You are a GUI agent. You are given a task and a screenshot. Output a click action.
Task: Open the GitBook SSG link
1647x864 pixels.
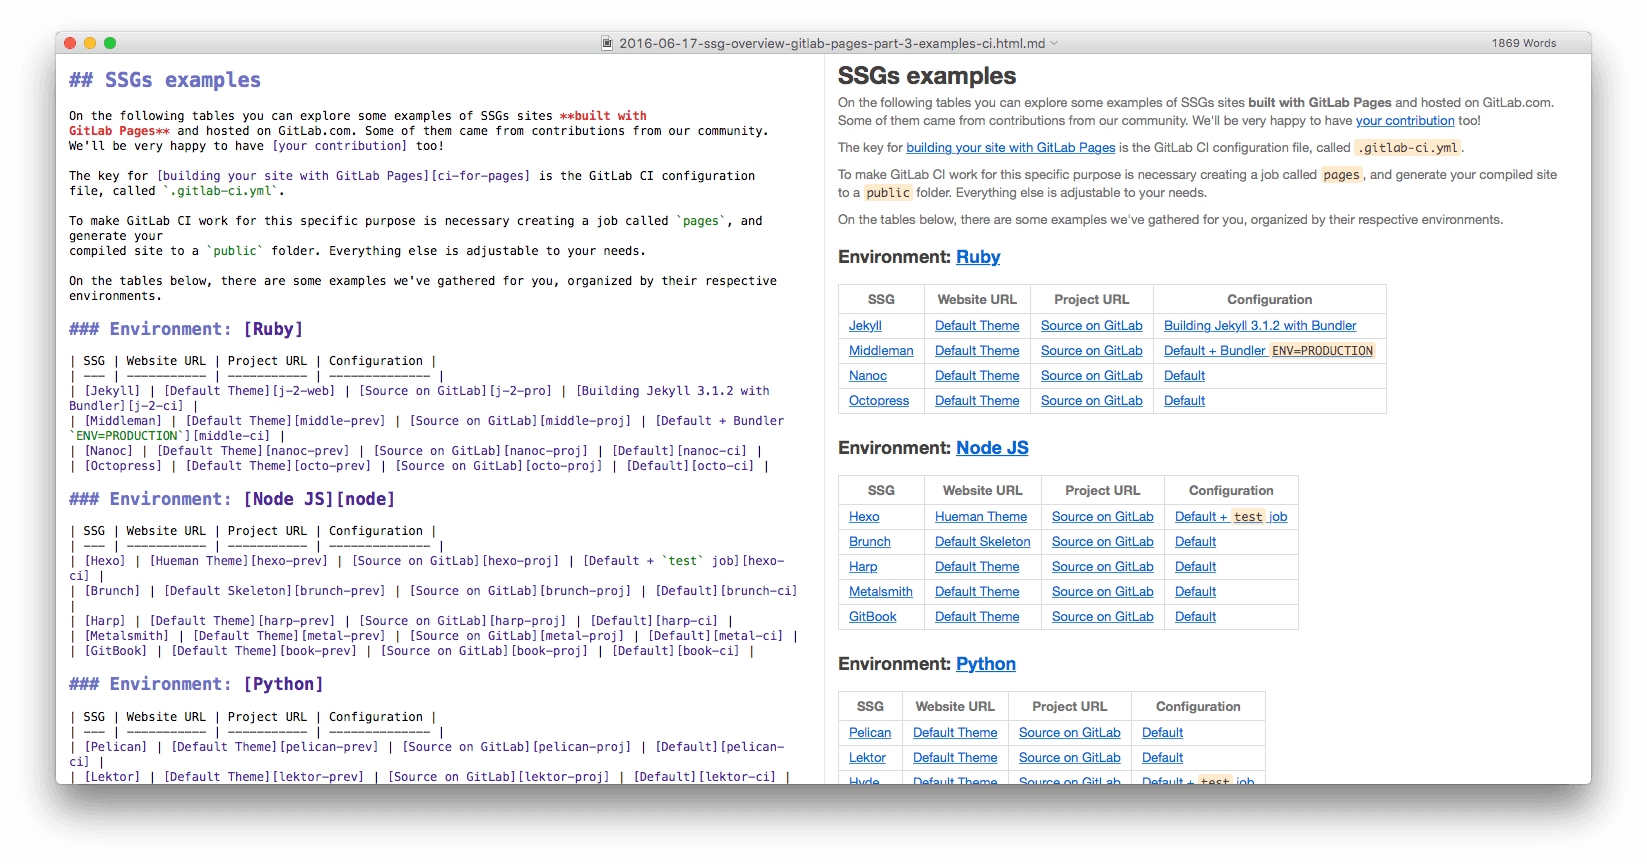pos(873,616)
